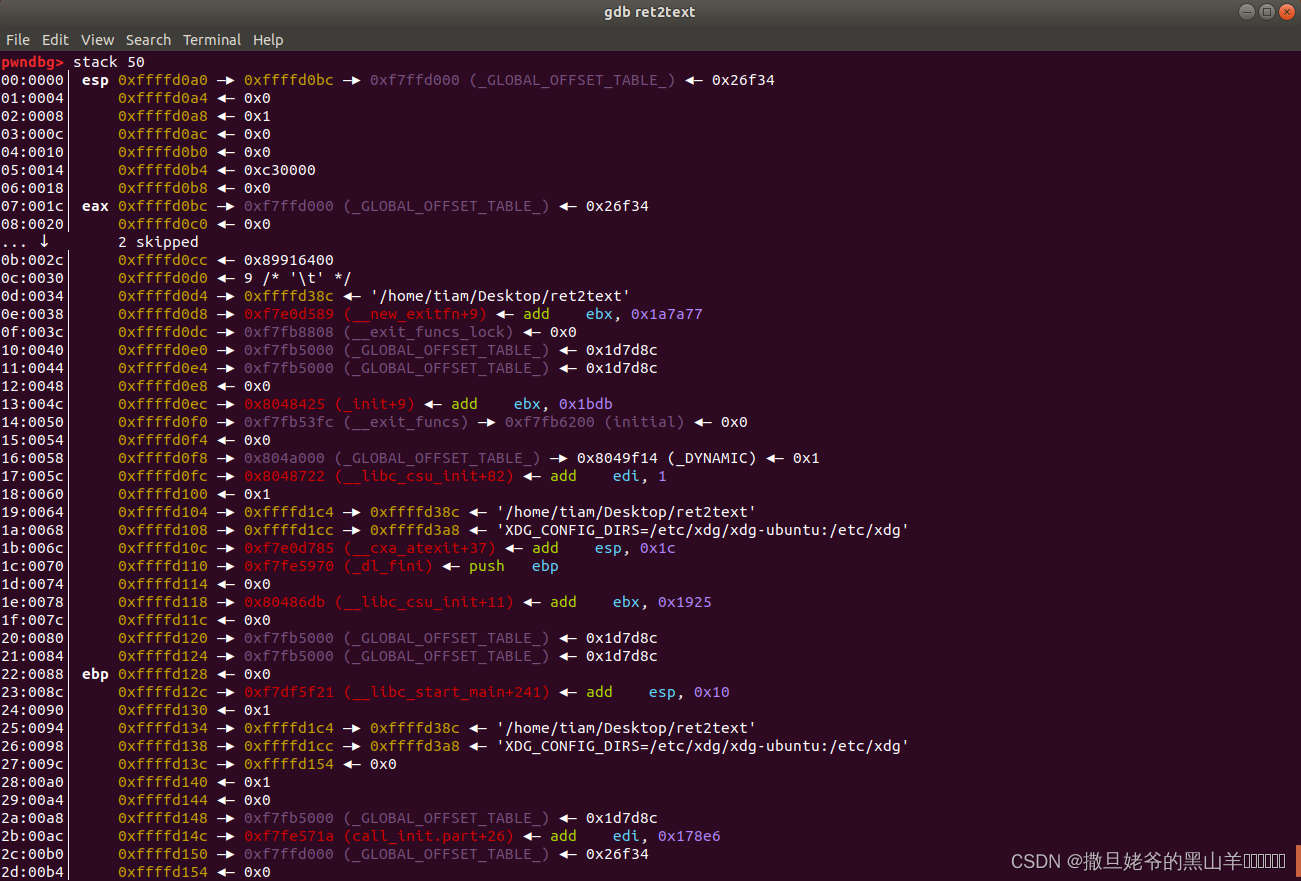
Task: Click address 0xffffd110 in row 1c:0070
Action: click(x=163, y=566)
